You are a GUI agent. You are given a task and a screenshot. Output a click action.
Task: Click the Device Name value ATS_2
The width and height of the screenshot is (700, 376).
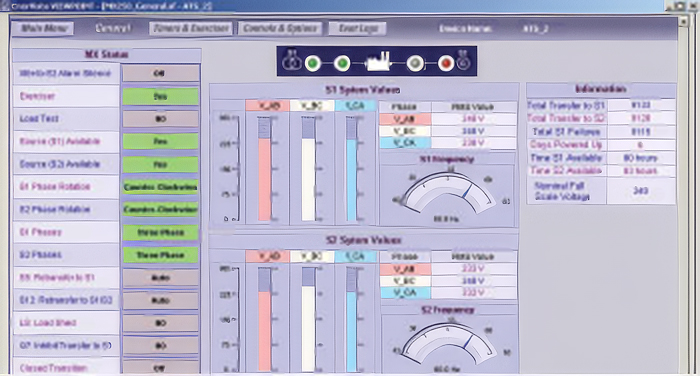[x=535, y=29]
